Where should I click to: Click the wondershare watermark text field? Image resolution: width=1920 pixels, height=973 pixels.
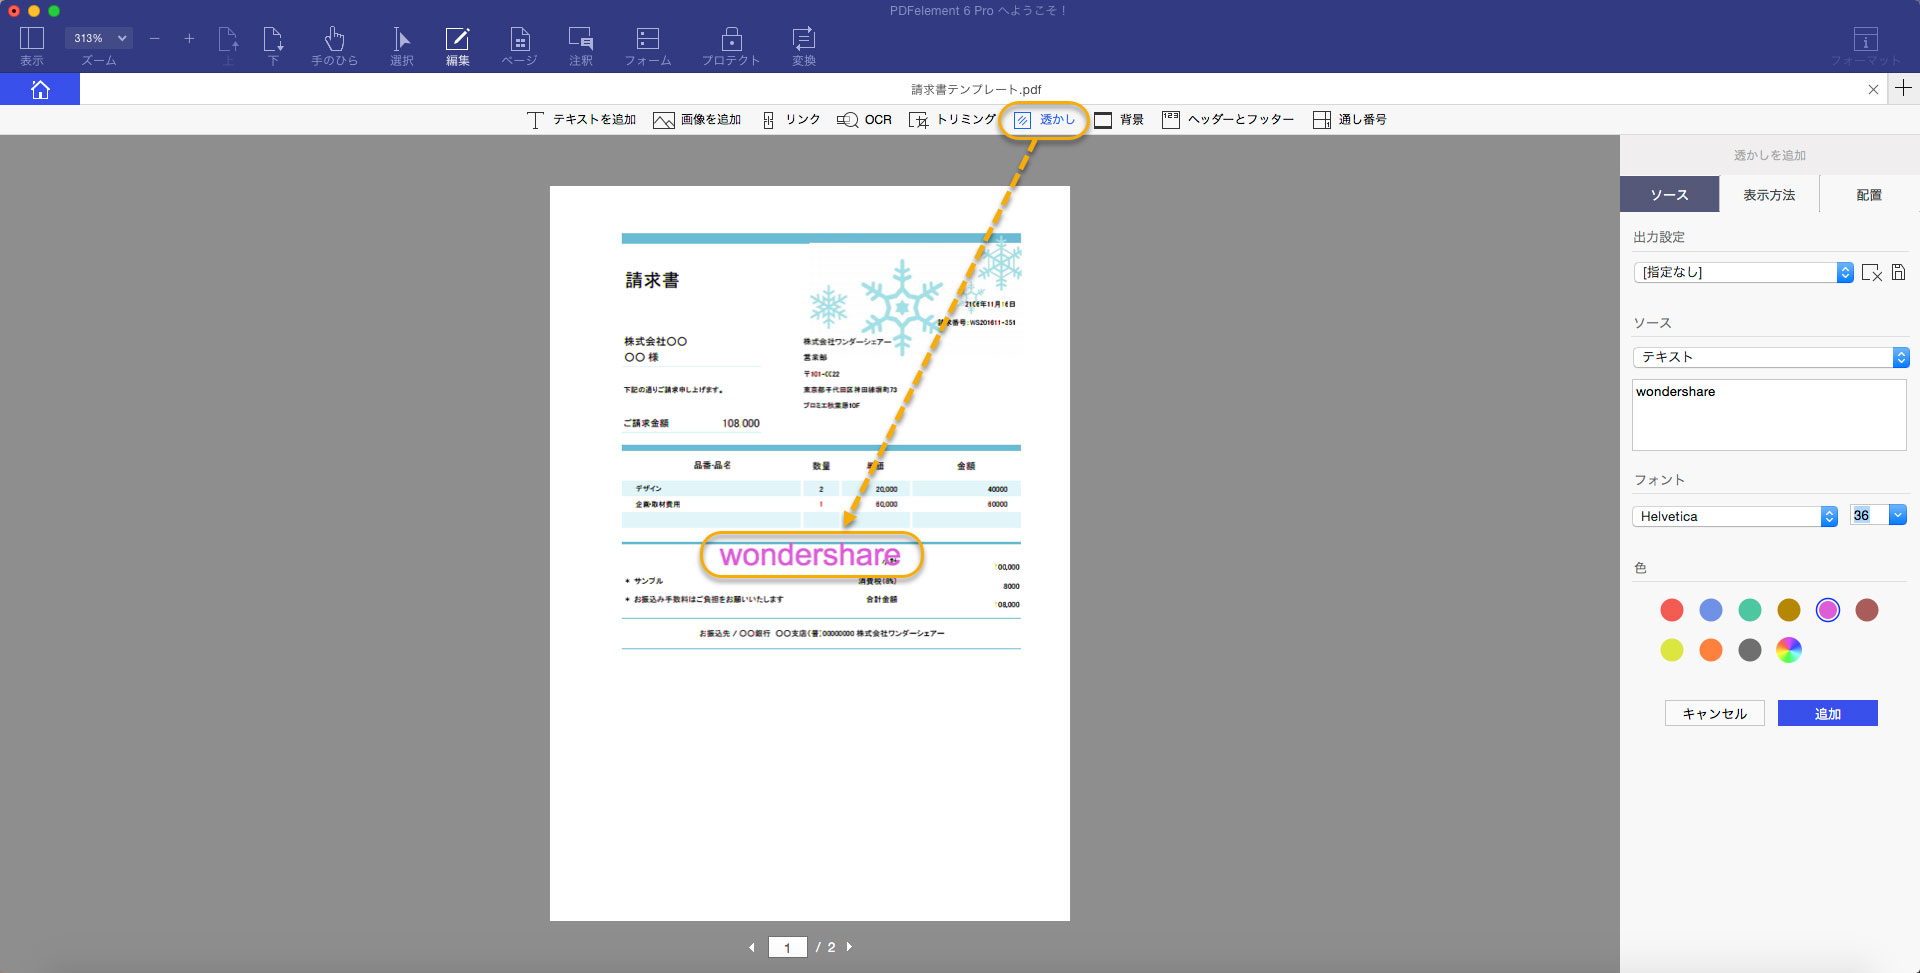click(x=1769, y=414)
